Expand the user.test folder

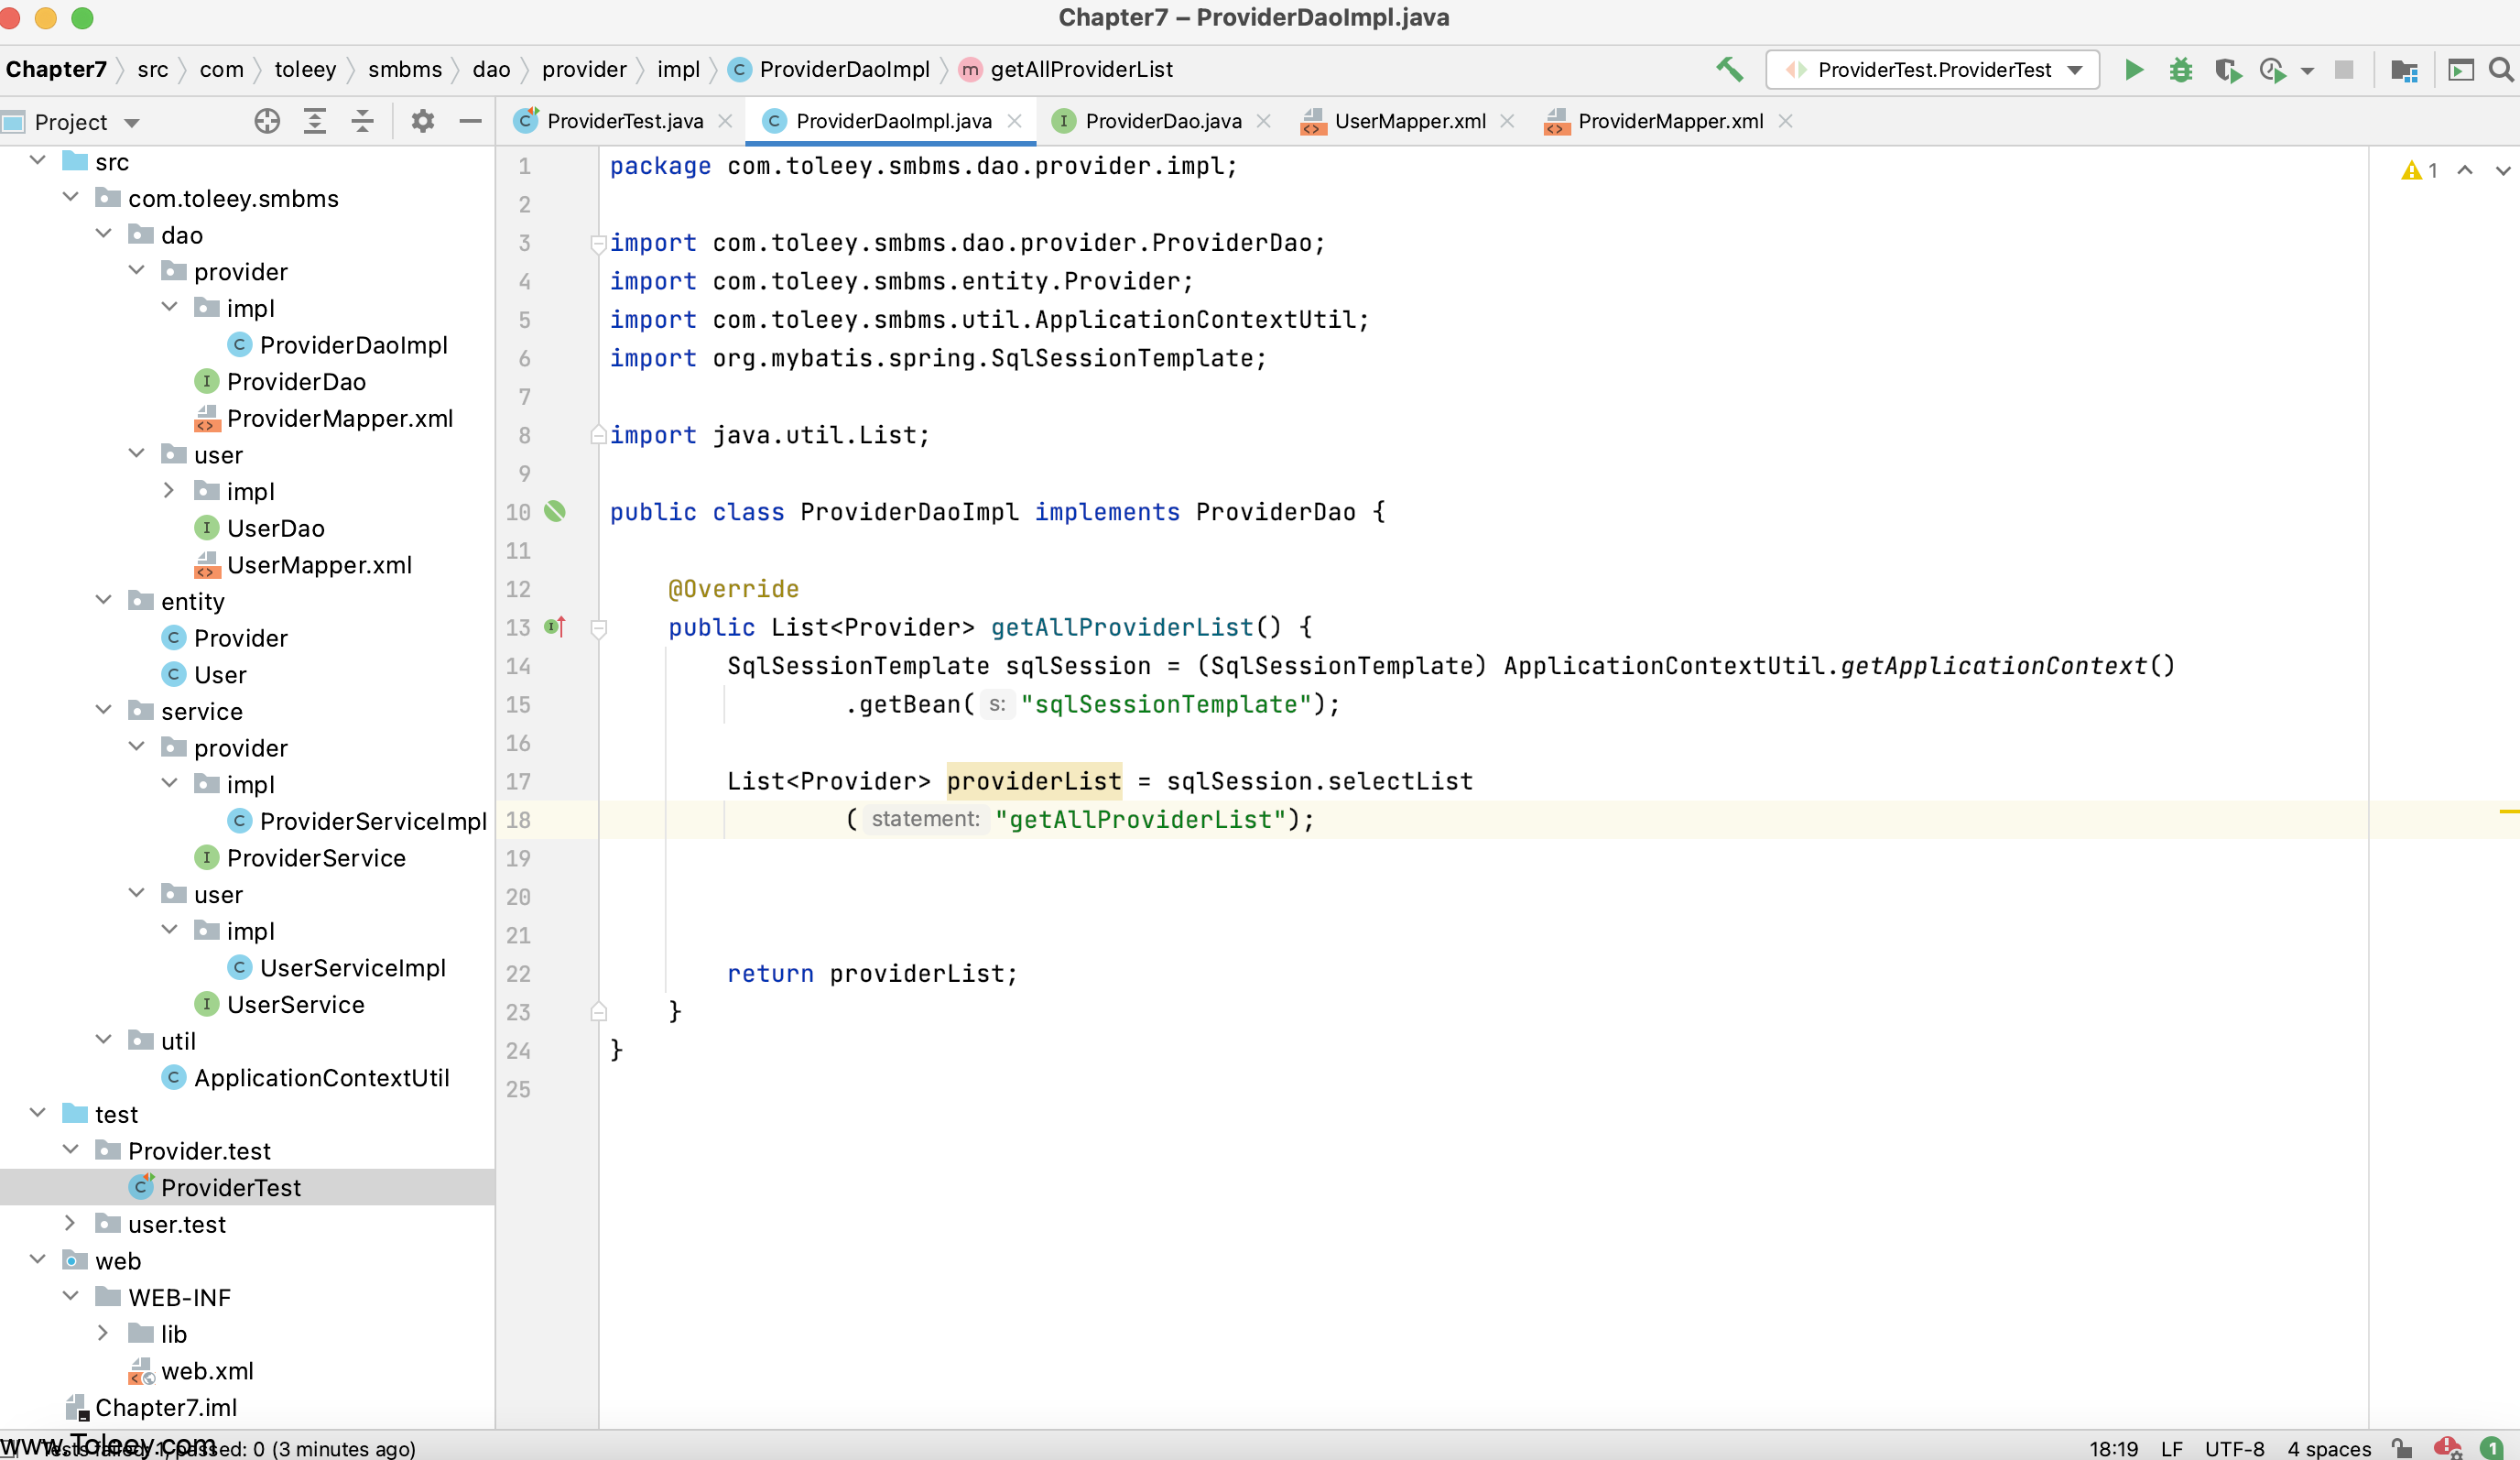coord(70,1223)
